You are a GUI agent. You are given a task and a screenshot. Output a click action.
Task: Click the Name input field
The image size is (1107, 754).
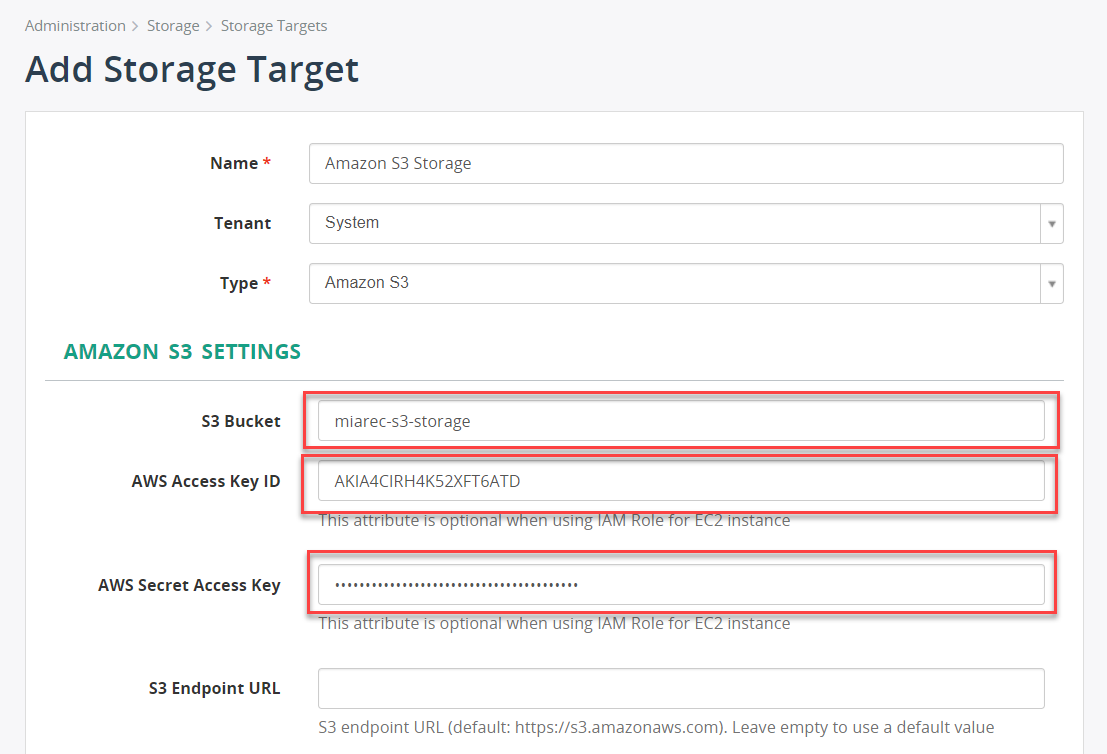(686, 164)
